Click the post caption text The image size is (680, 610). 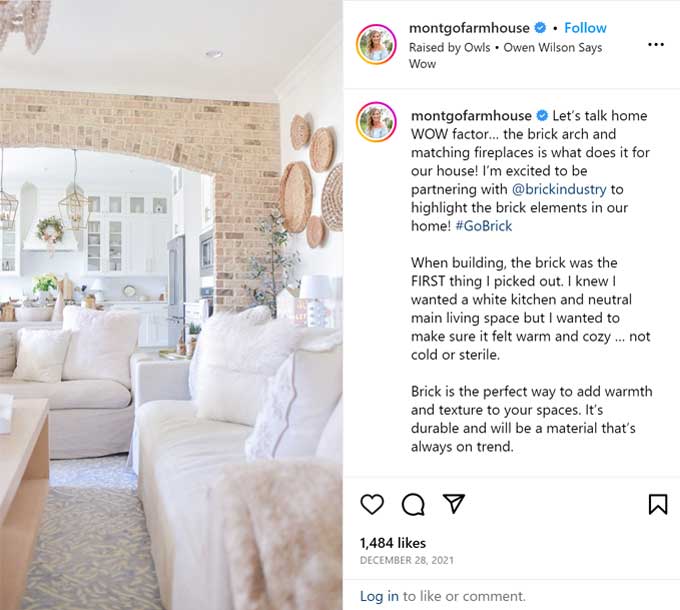[x=531, y=281]
